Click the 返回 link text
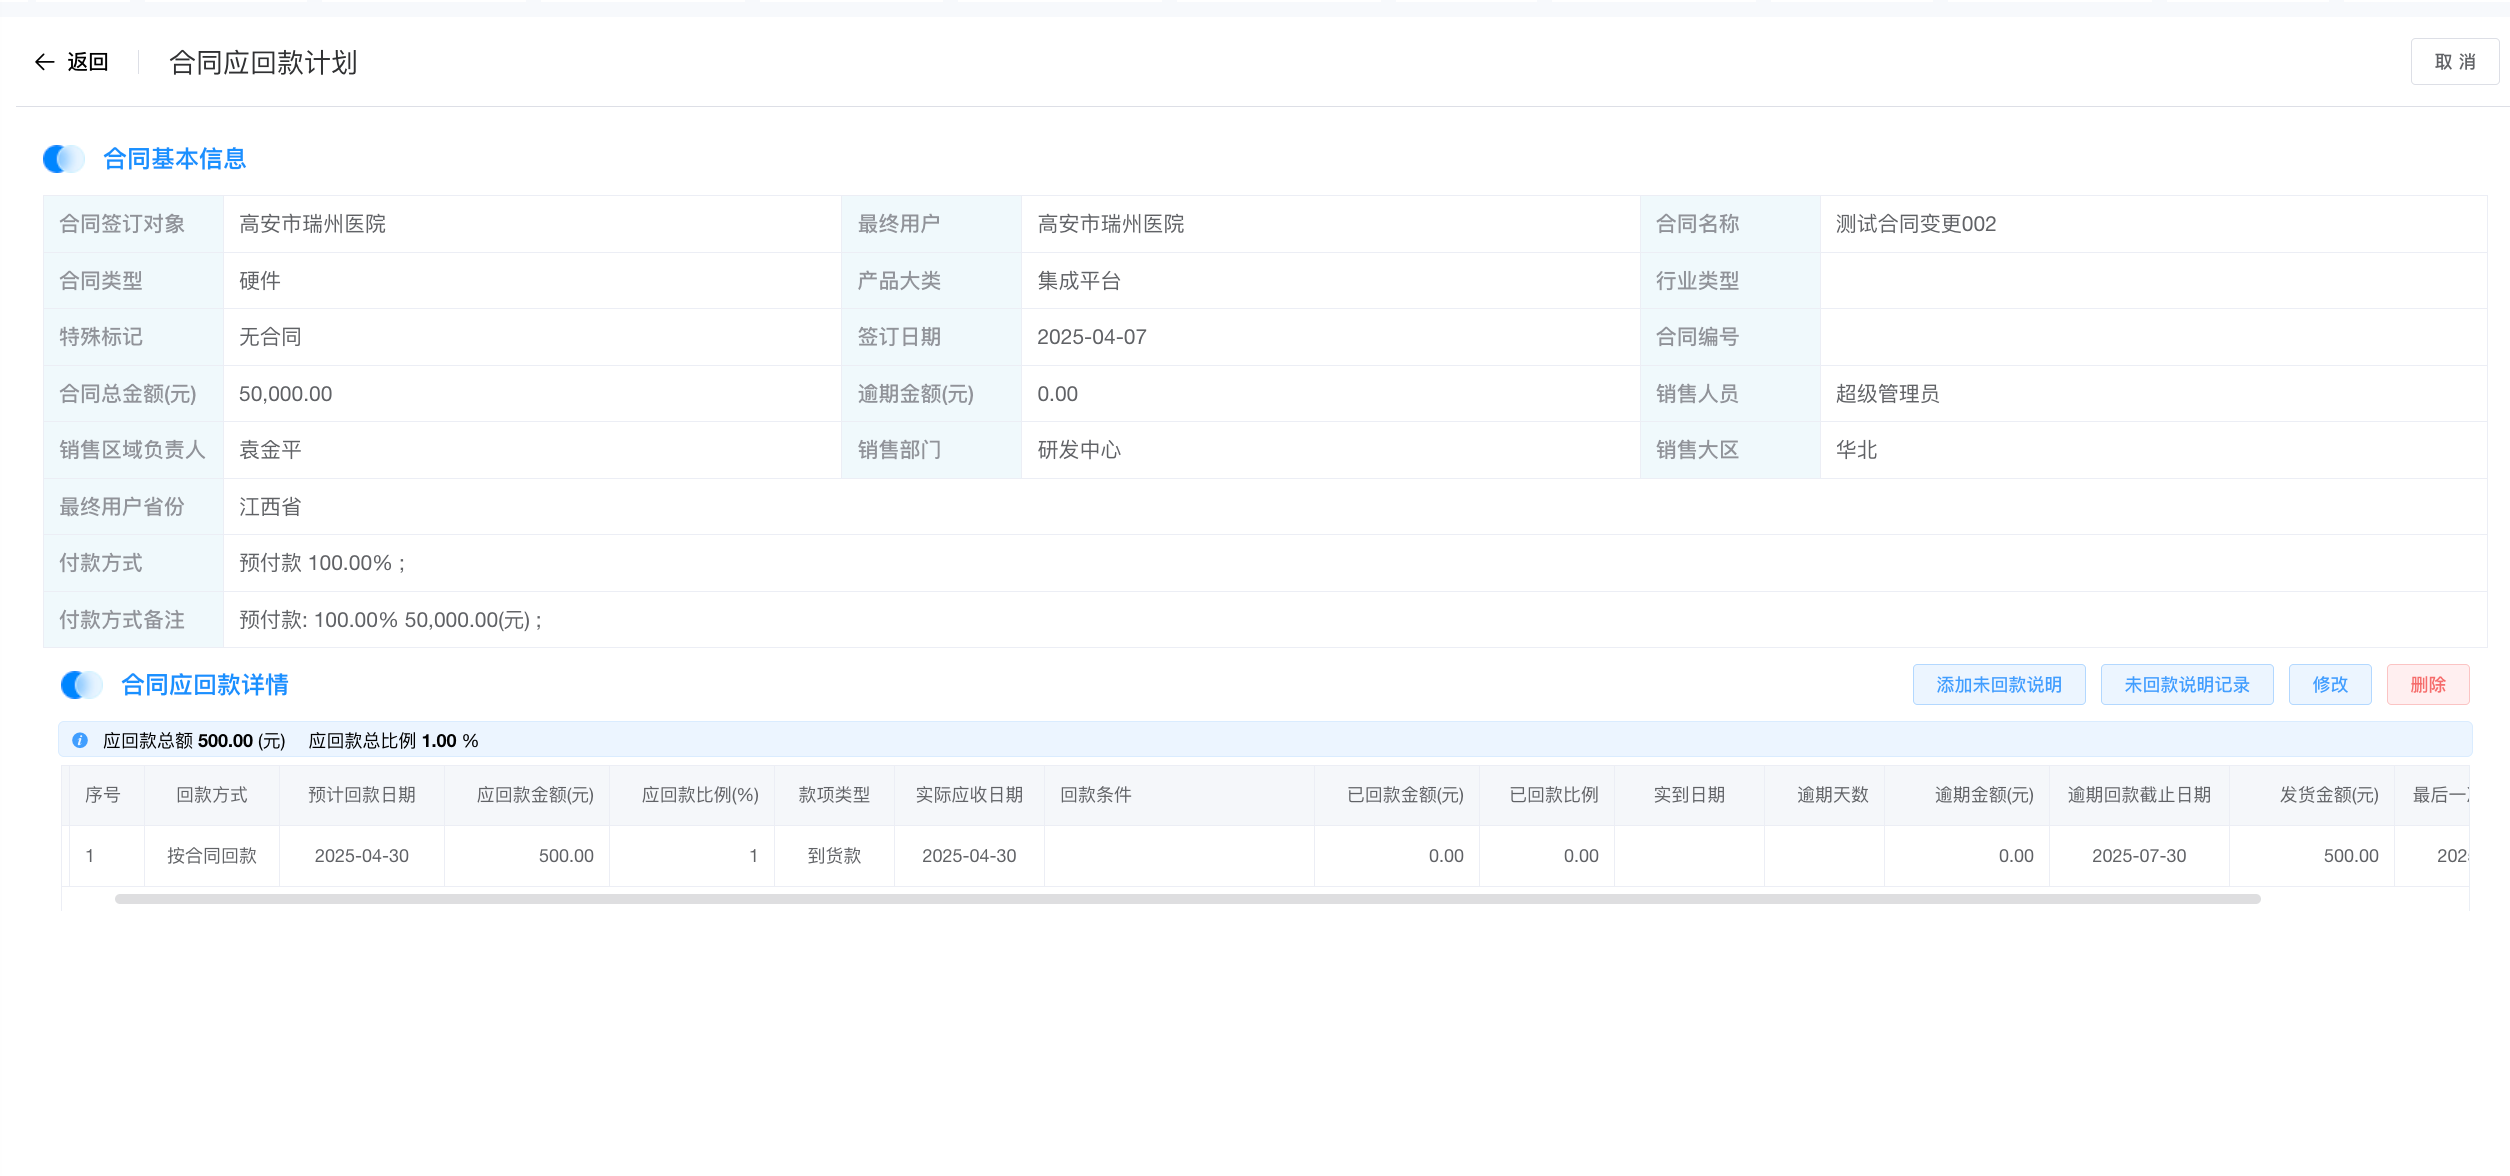Image resolution: width=2510 pixels, height=1176 pixels. [88, 62]
